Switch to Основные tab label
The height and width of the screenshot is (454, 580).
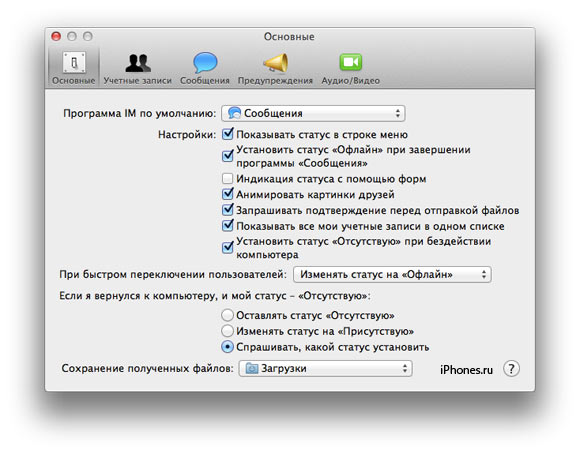click(74, 81)
